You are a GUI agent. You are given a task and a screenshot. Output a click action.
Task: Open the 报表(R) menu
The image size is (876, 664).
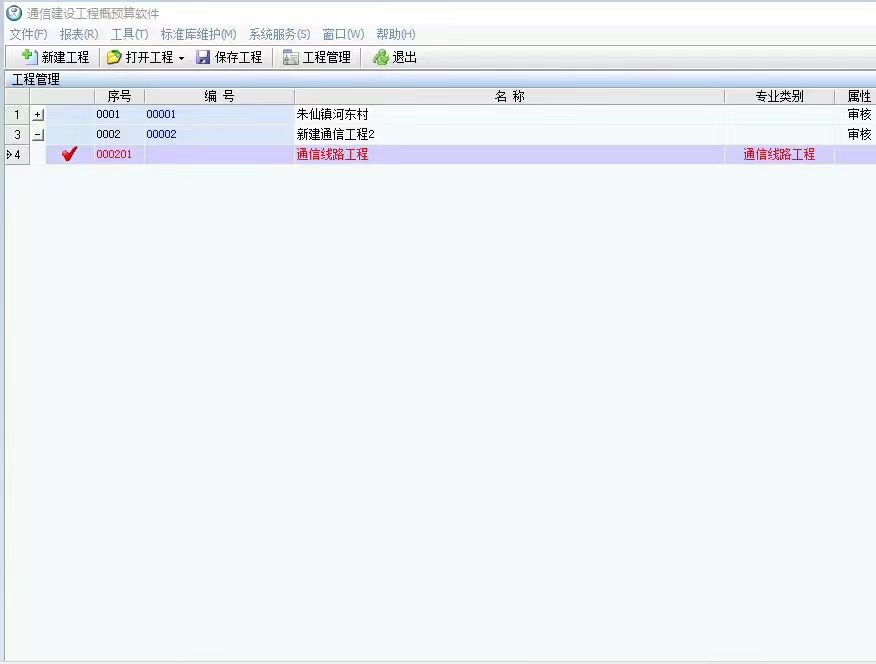point(79,34)
